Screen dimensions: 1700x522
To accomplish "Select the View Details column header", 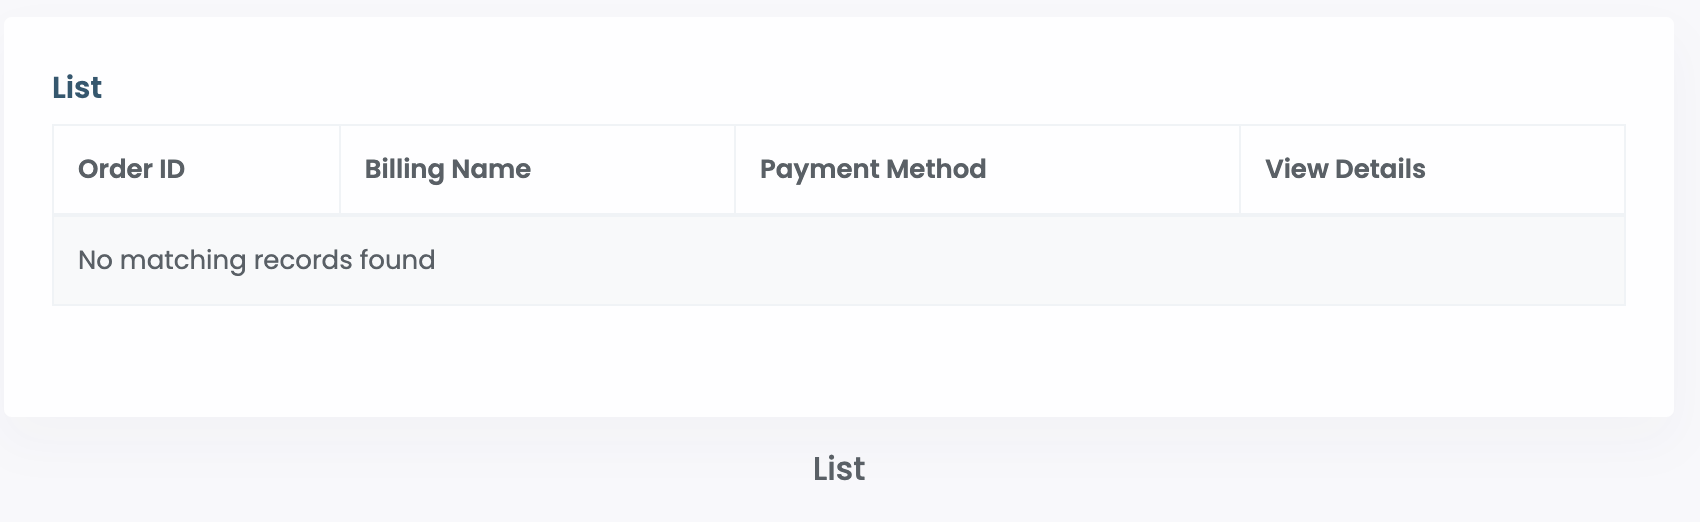I will point(1345,169).
